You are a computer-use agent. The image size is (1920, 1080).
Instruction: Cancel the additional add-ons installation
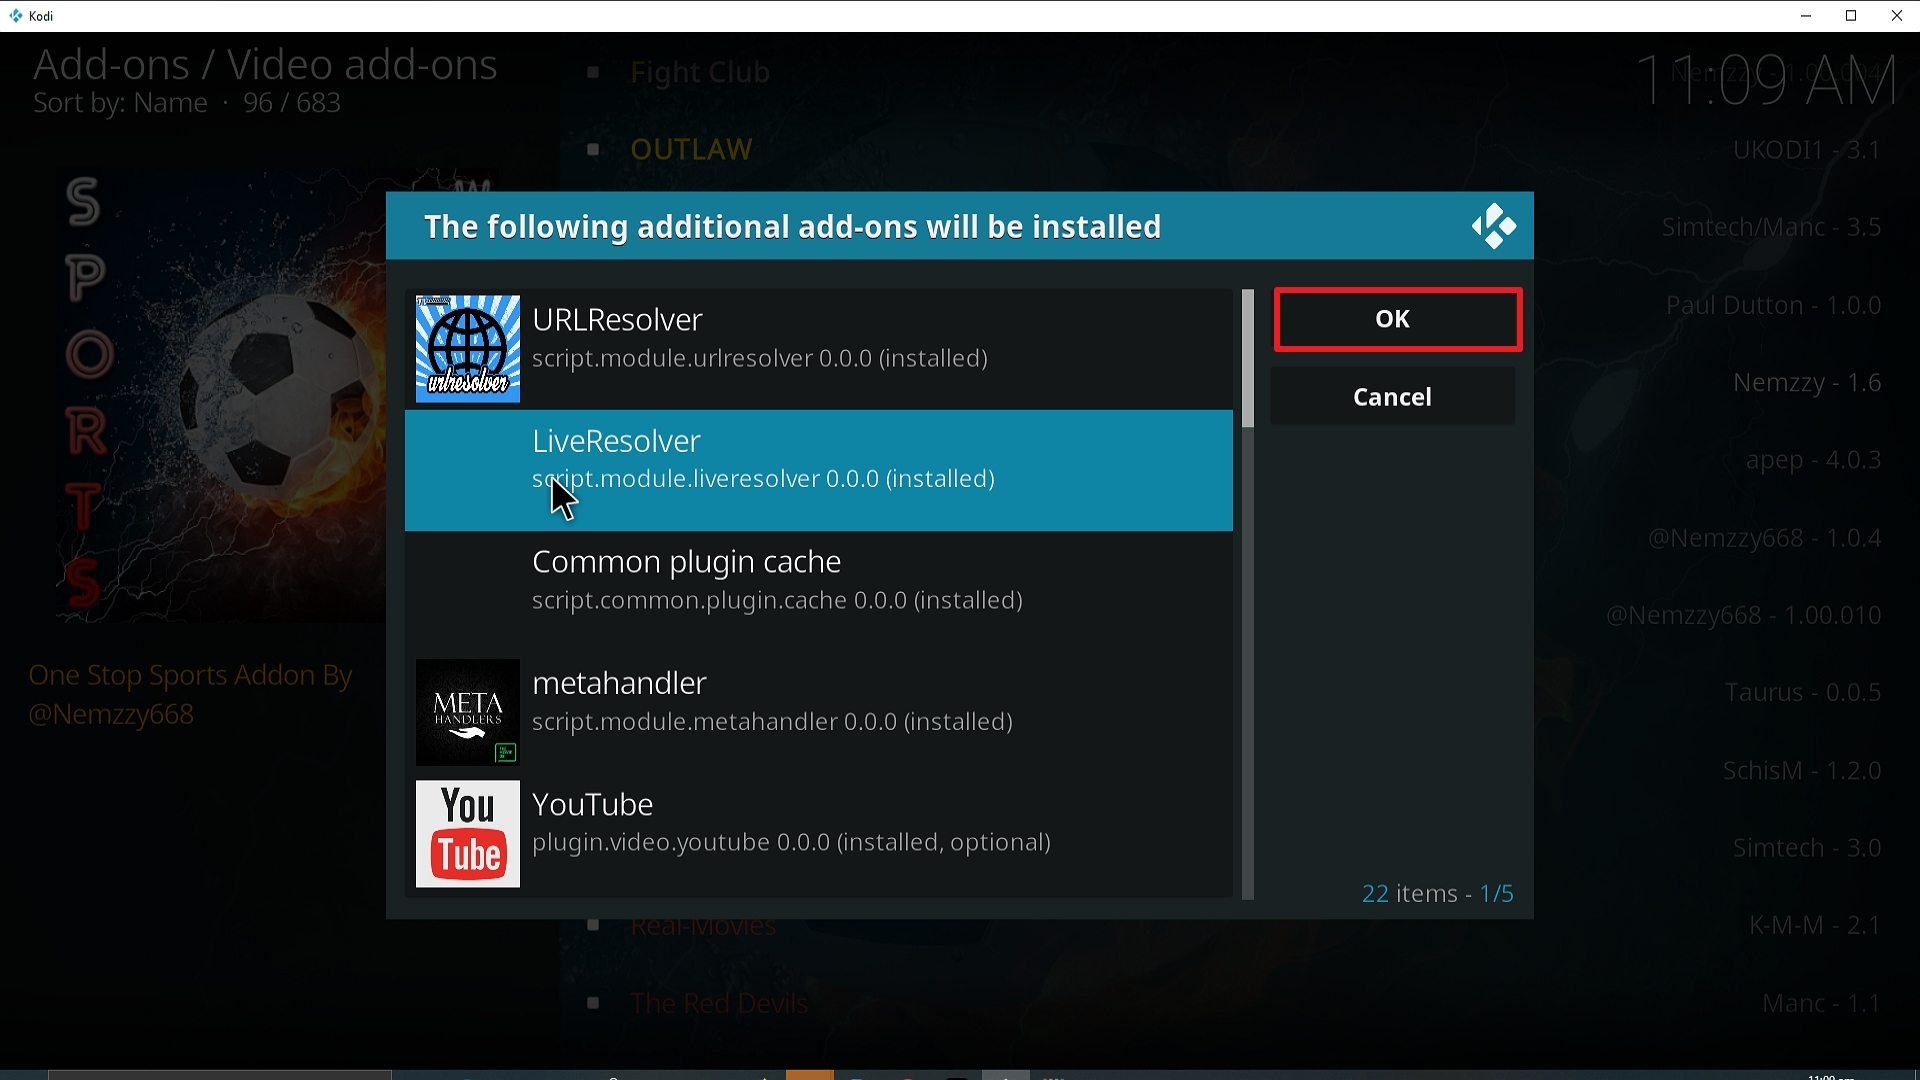click(1392, 397)
